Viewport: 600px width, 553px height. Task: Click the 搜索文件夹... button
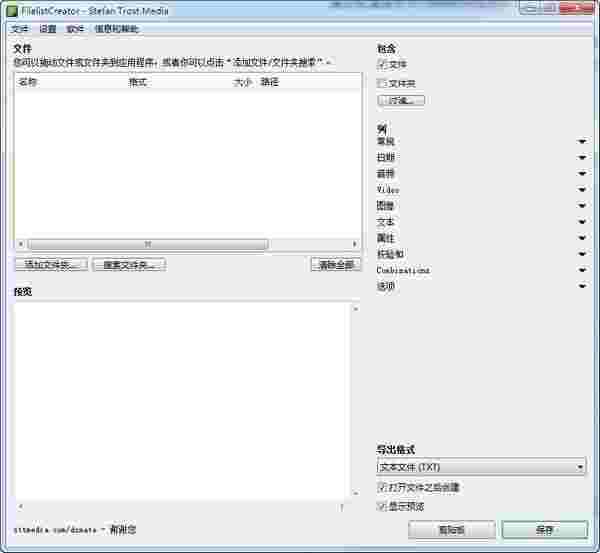(129, 264)
